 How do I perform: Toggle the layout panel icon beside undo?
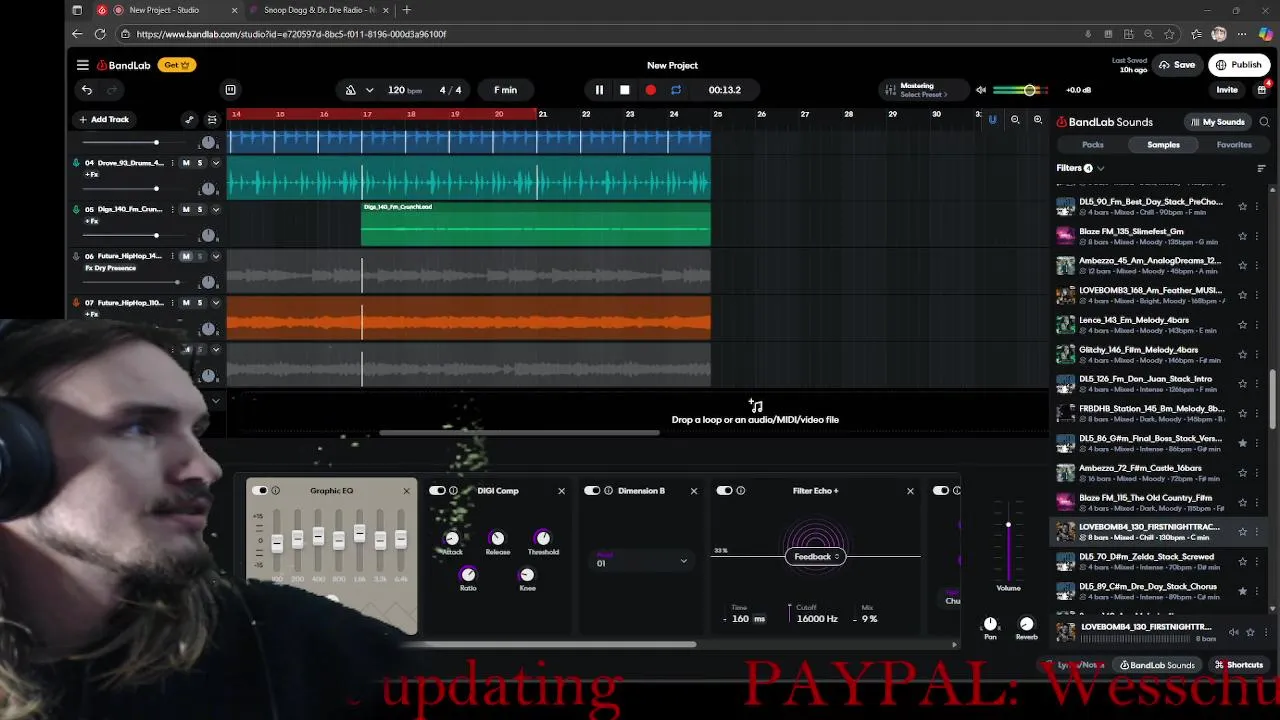(230, 90)
